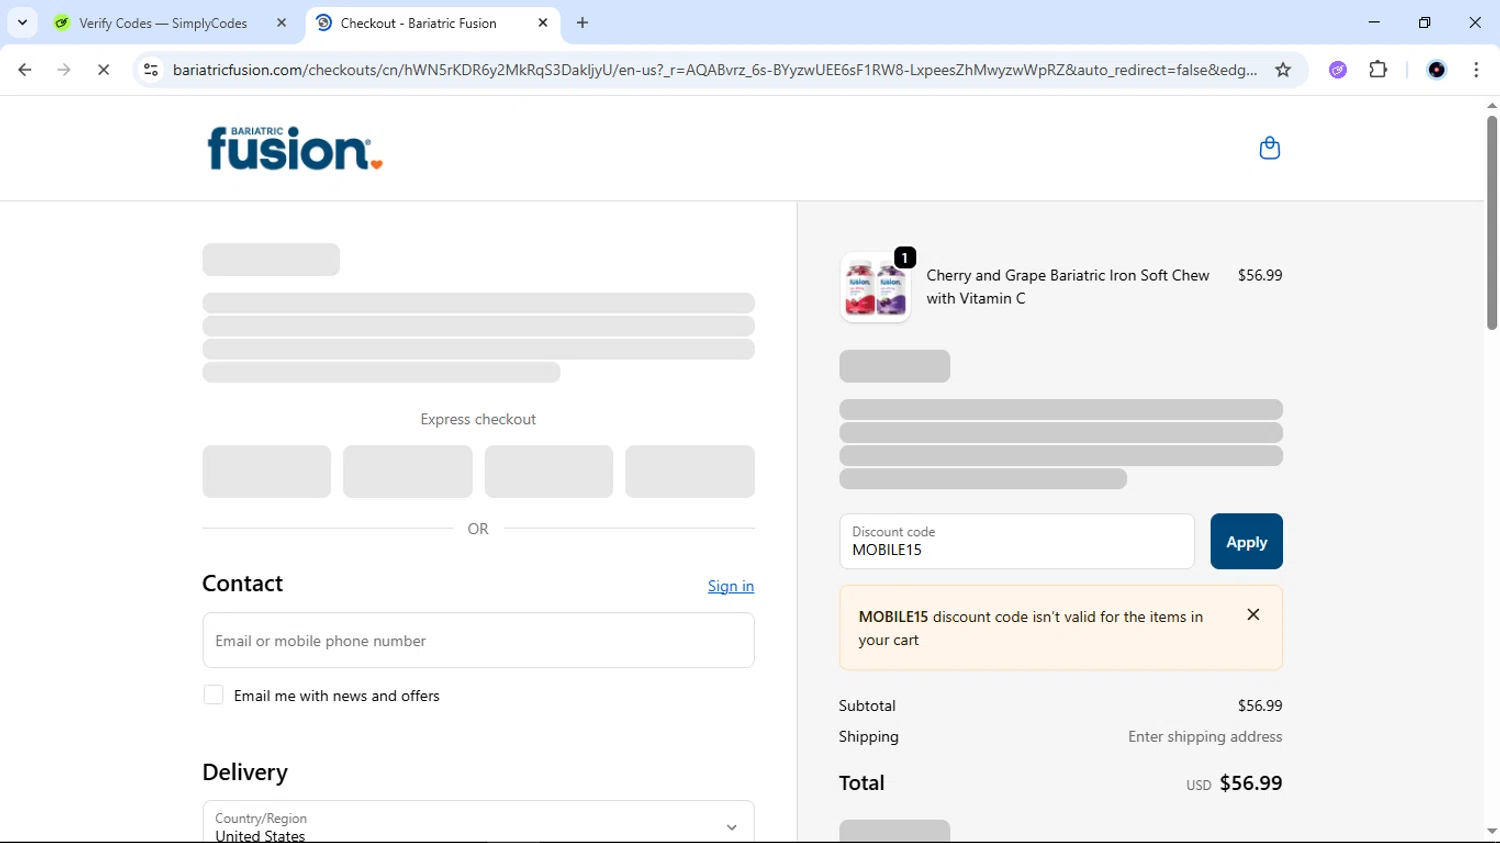
Task: Open the browser extensions puzzle icon
Action: pyautogui.click(x=1378, y=70)
